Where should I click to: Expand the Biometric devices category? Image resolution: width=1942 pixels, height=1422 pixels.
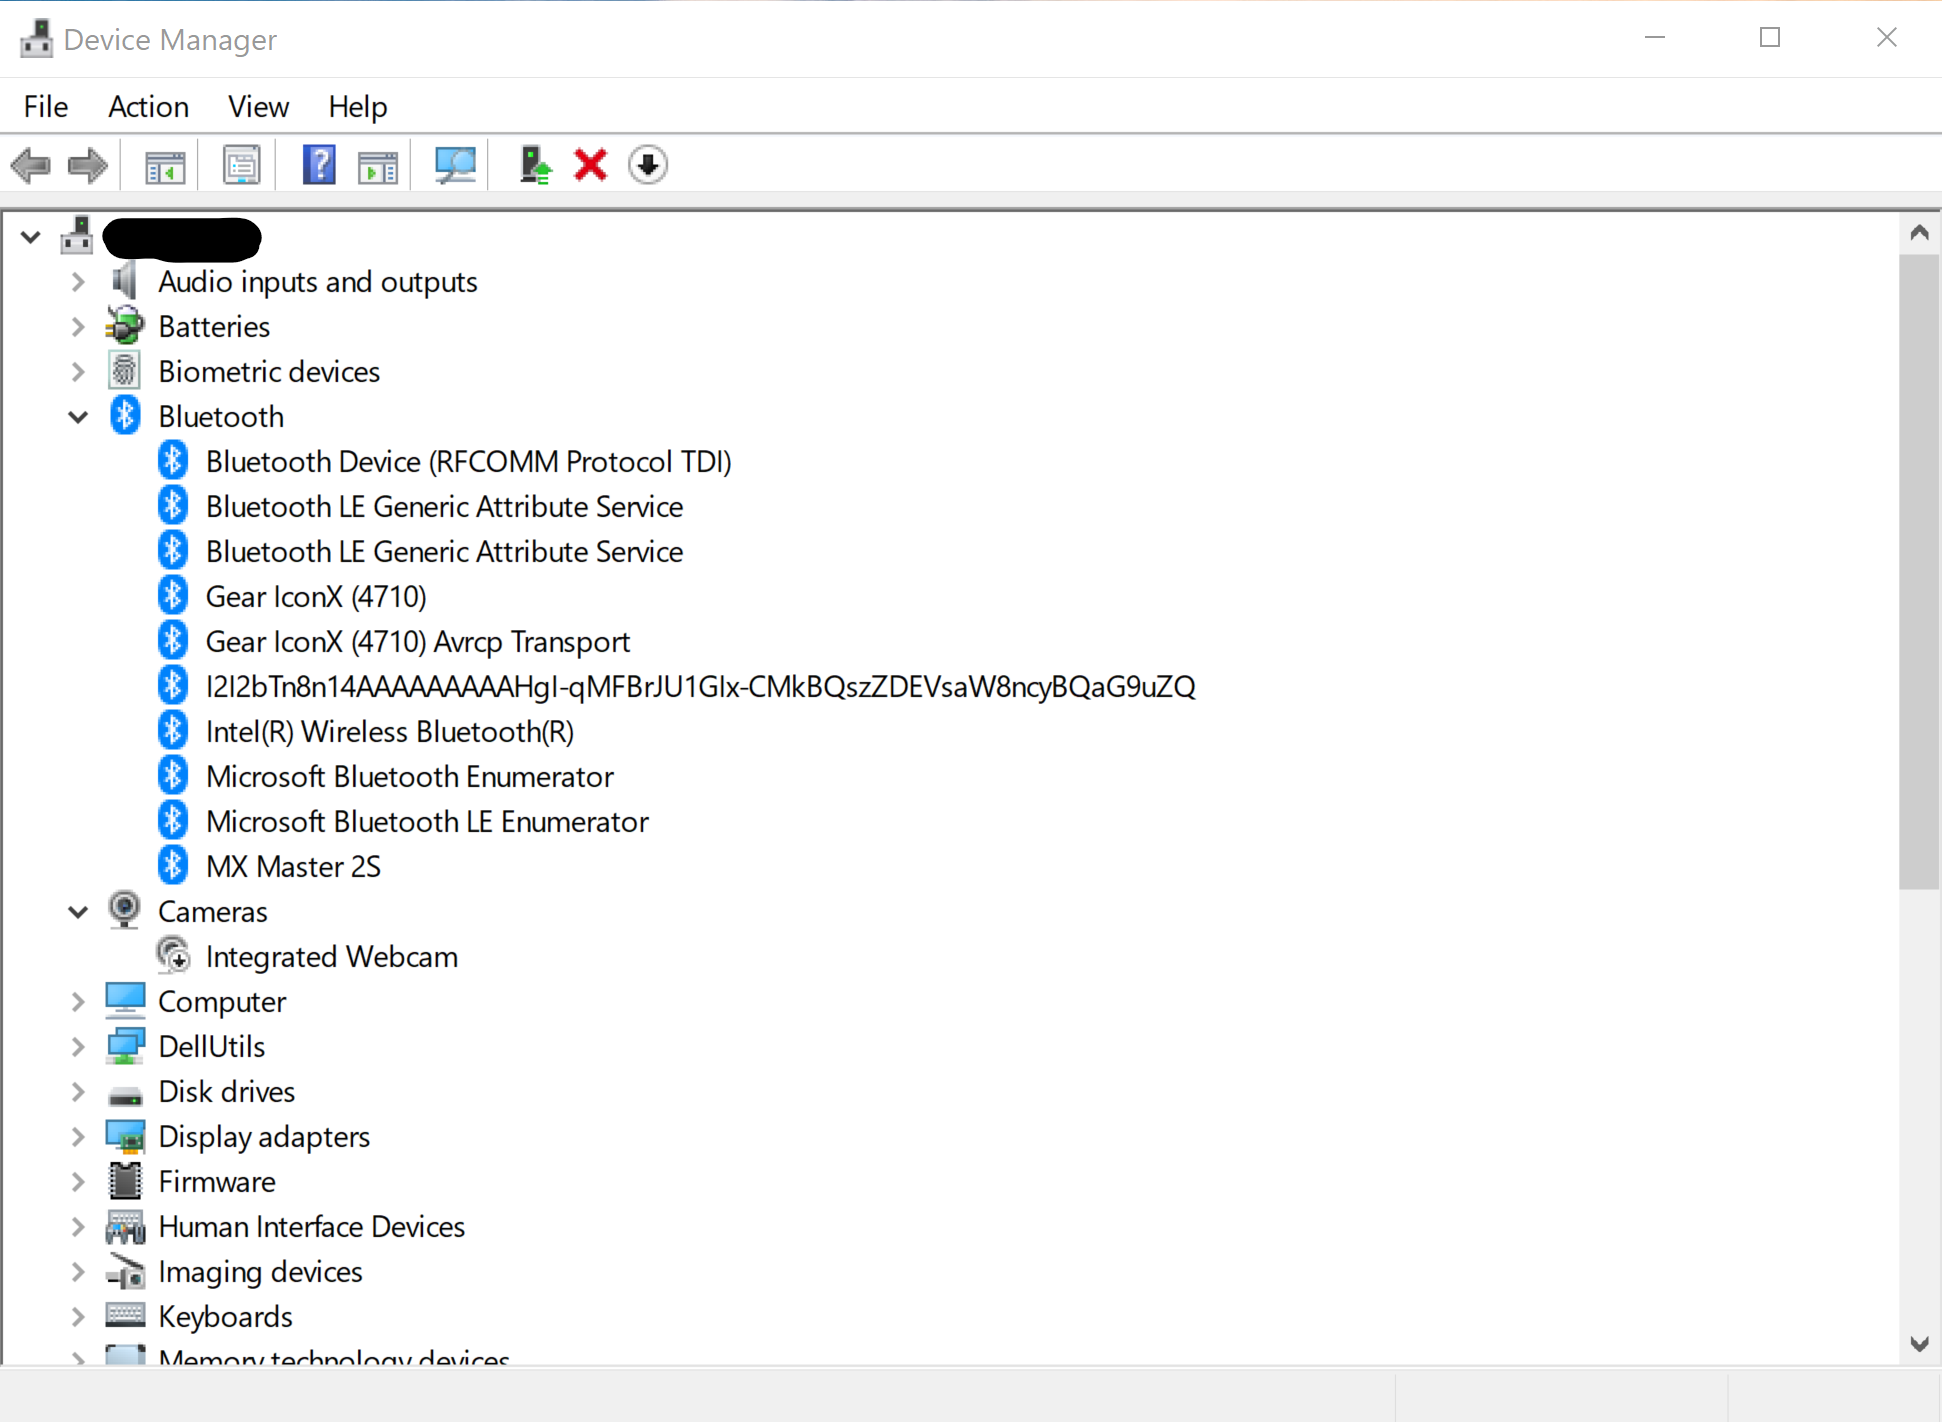click(78, 372)
